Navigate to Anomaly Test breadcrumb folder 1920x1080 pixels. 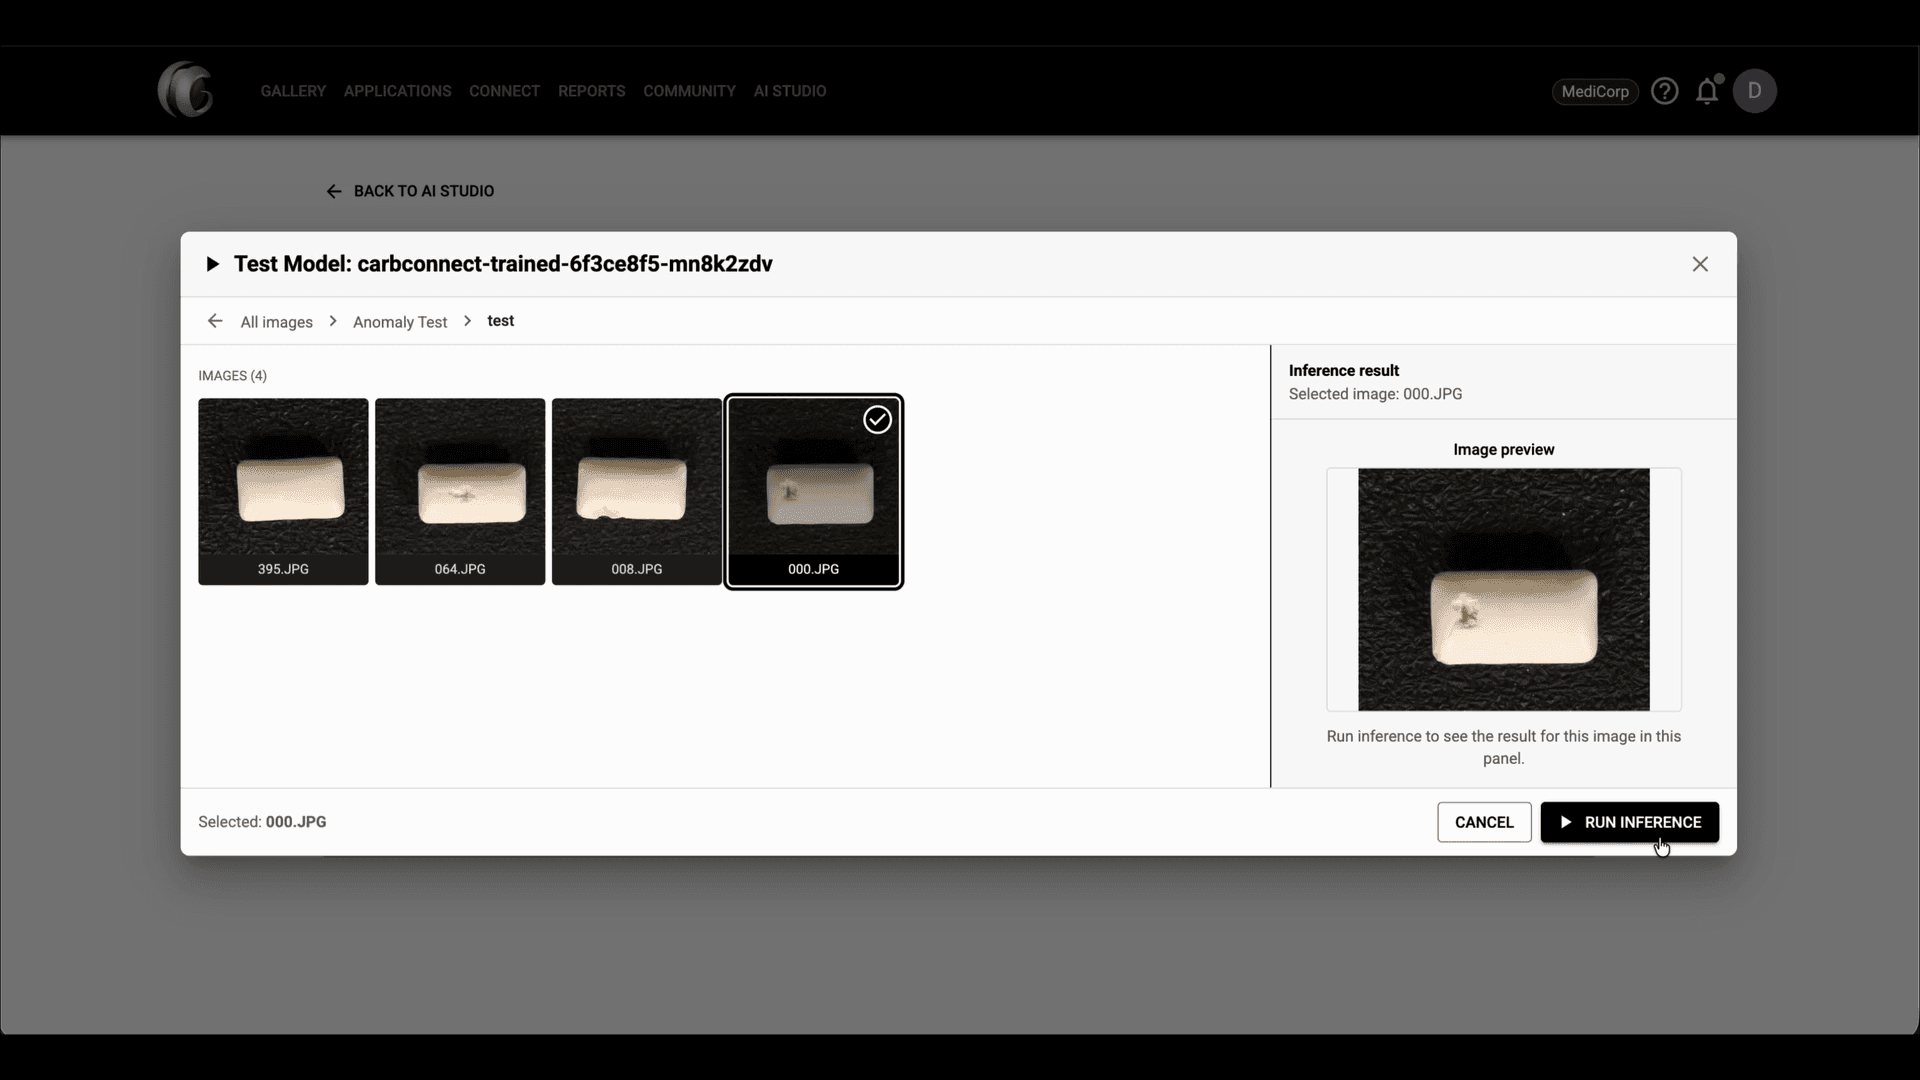(x=400, y=322)
